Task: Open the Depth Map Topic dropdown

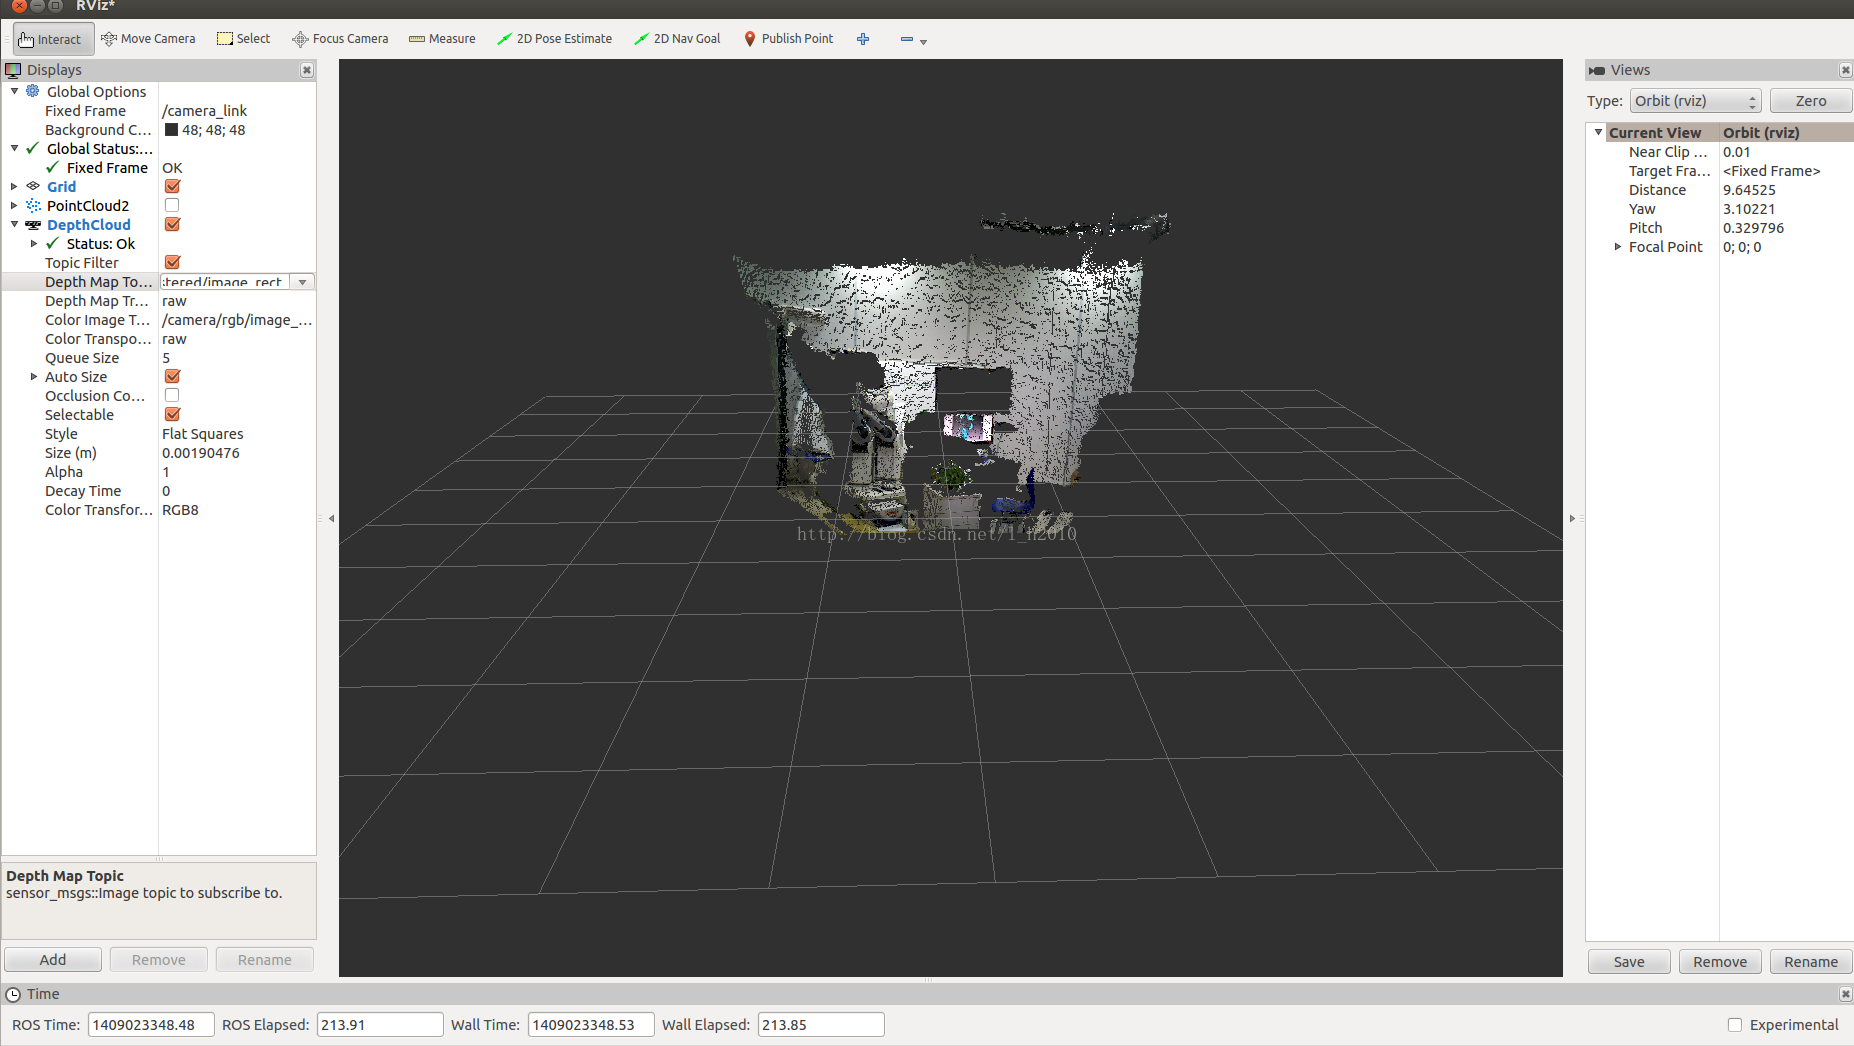Action: point(302,282)
